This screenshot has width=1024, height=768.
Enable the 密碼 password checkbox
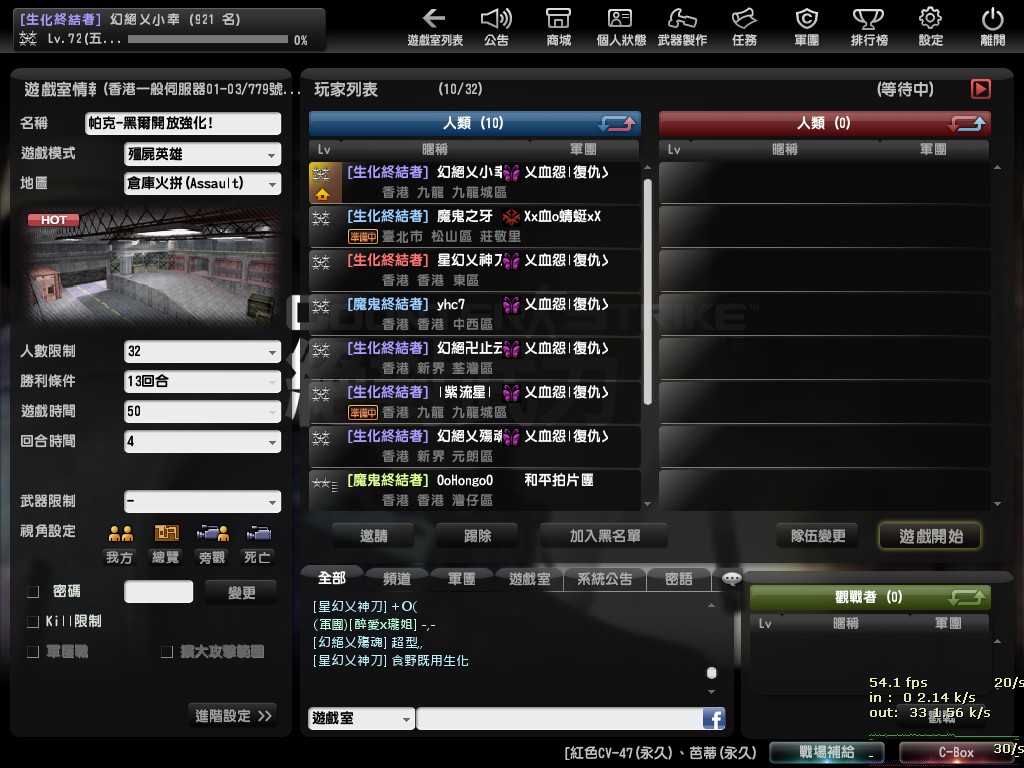[x=33, y=592]
